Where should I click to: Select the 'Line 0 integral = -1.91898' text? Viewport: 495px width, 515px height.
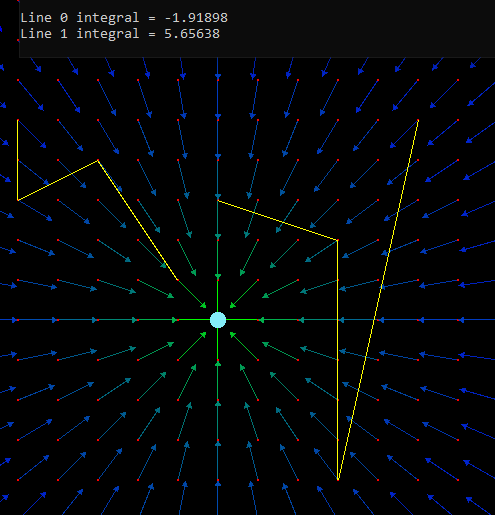(124, 18)
